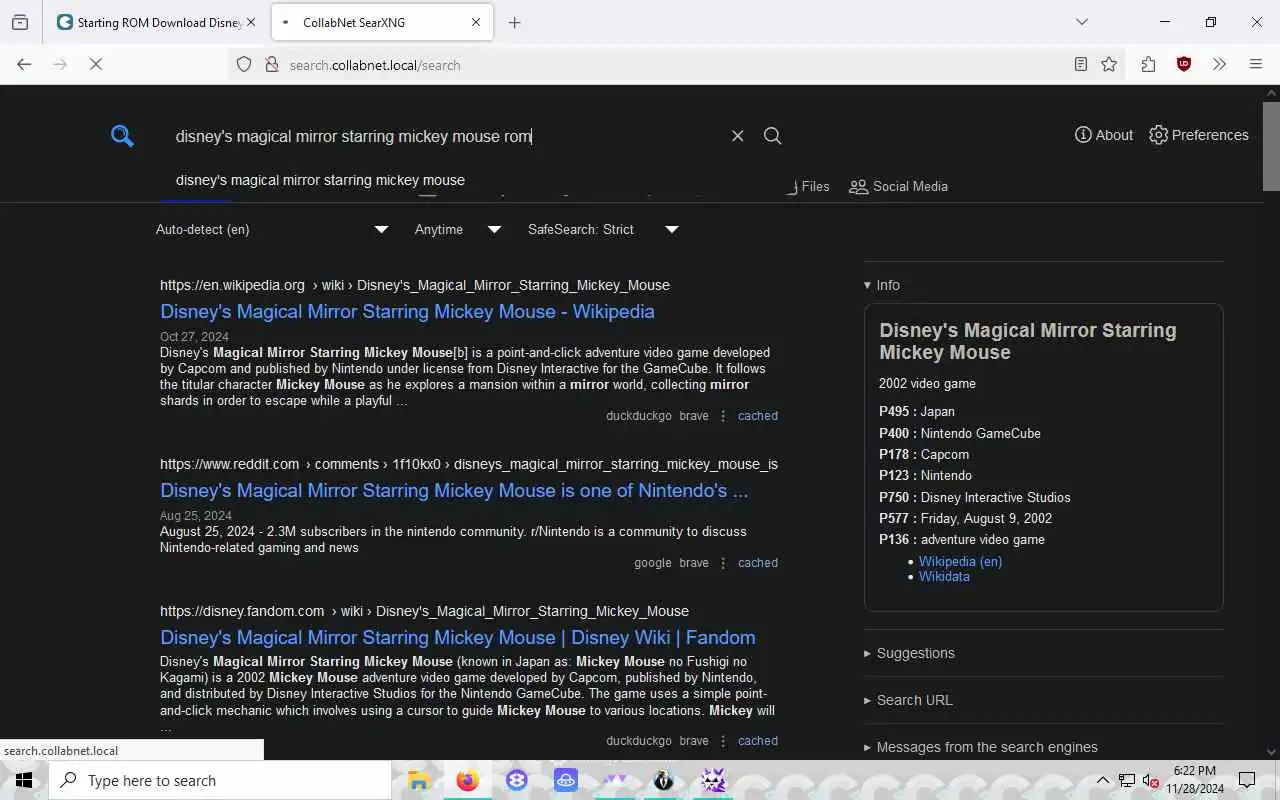Open the Disney Wiki Fandom result title
Image resolution: width=1280 pixels, height=800 pixels.
coord(458,637)
